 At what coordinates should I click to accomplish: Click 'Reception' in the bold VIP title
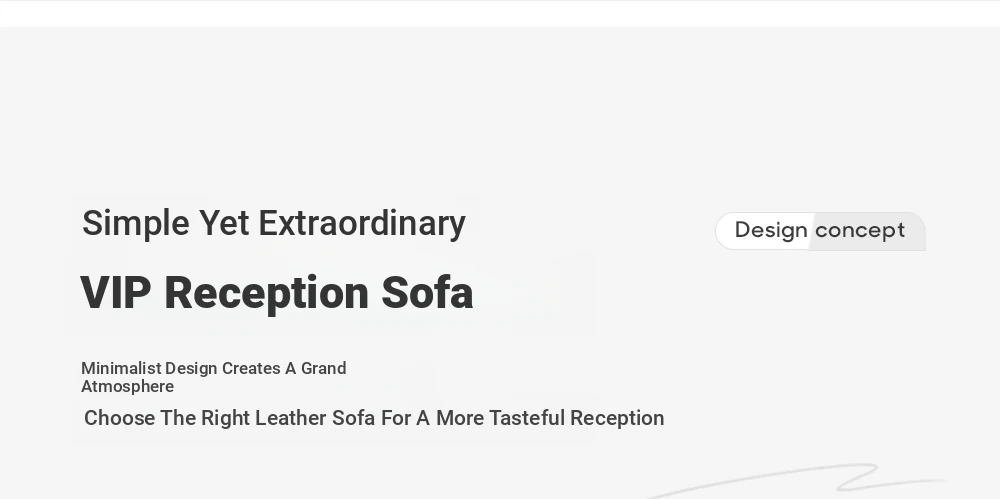(267, 295)
